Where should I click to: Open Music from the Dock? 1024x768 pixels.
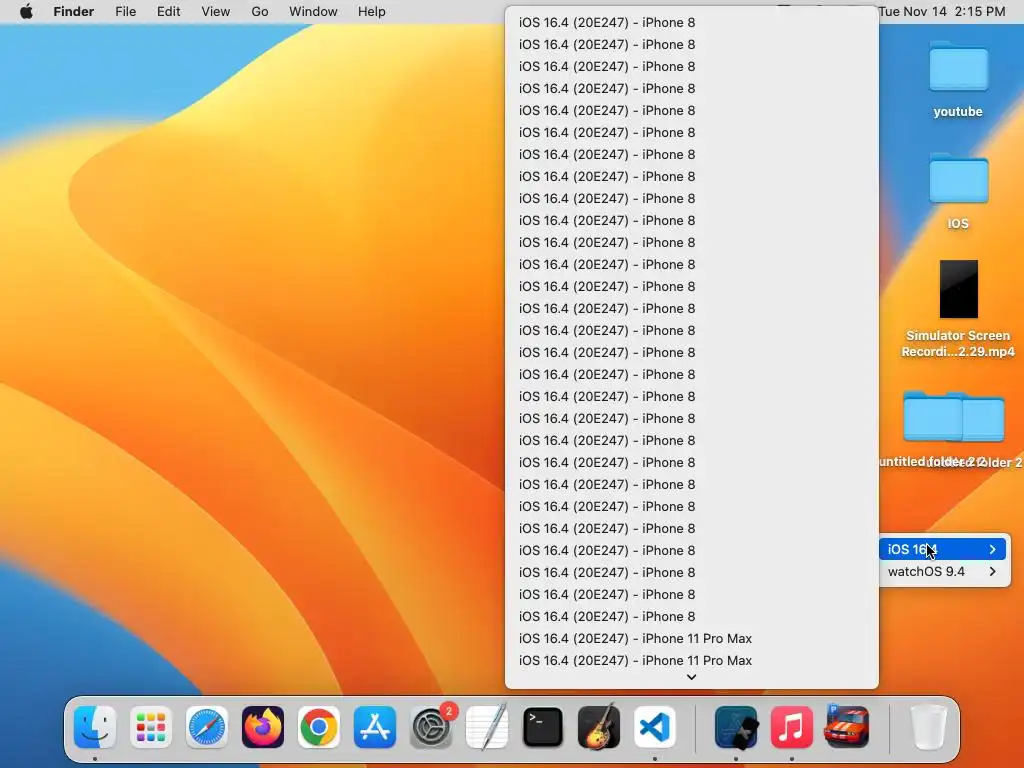pos(792,727)
